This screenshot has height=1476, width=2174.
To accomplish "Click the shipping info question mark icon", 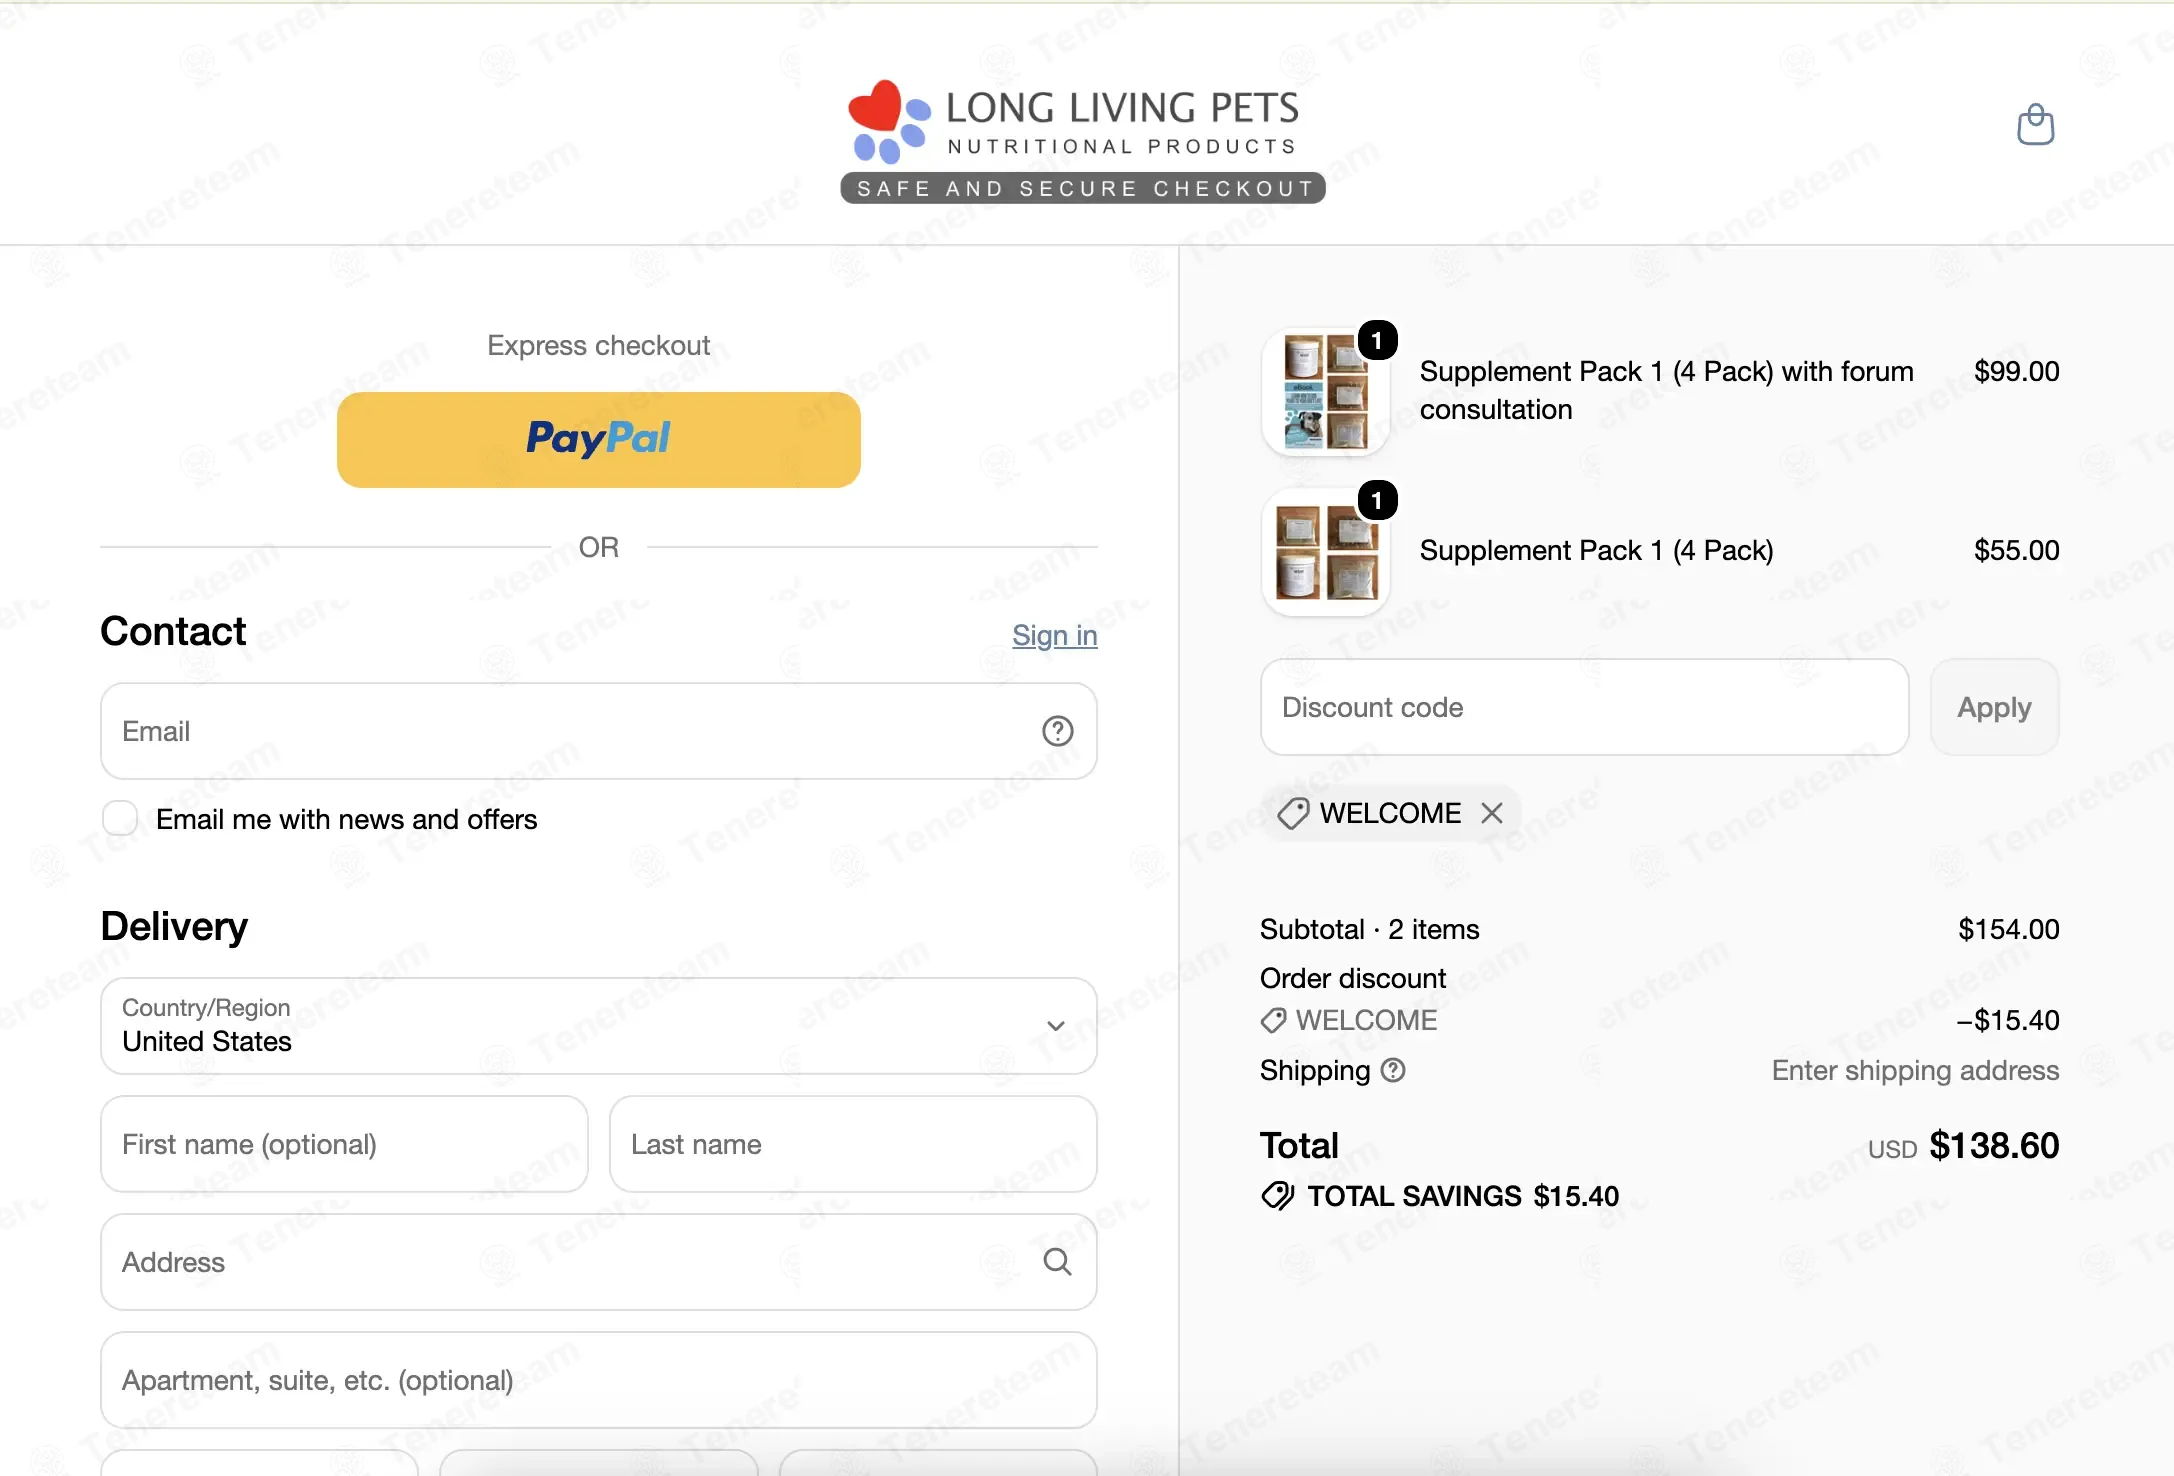I will click(1393, 1070).
